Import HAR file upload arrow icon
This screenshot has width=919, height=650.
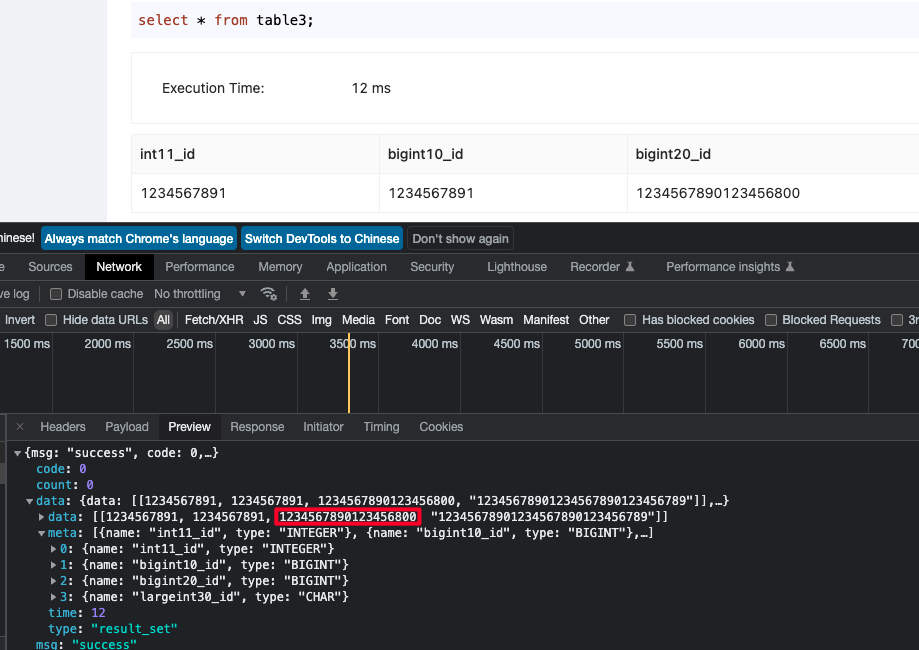click(x=305, y=294)
